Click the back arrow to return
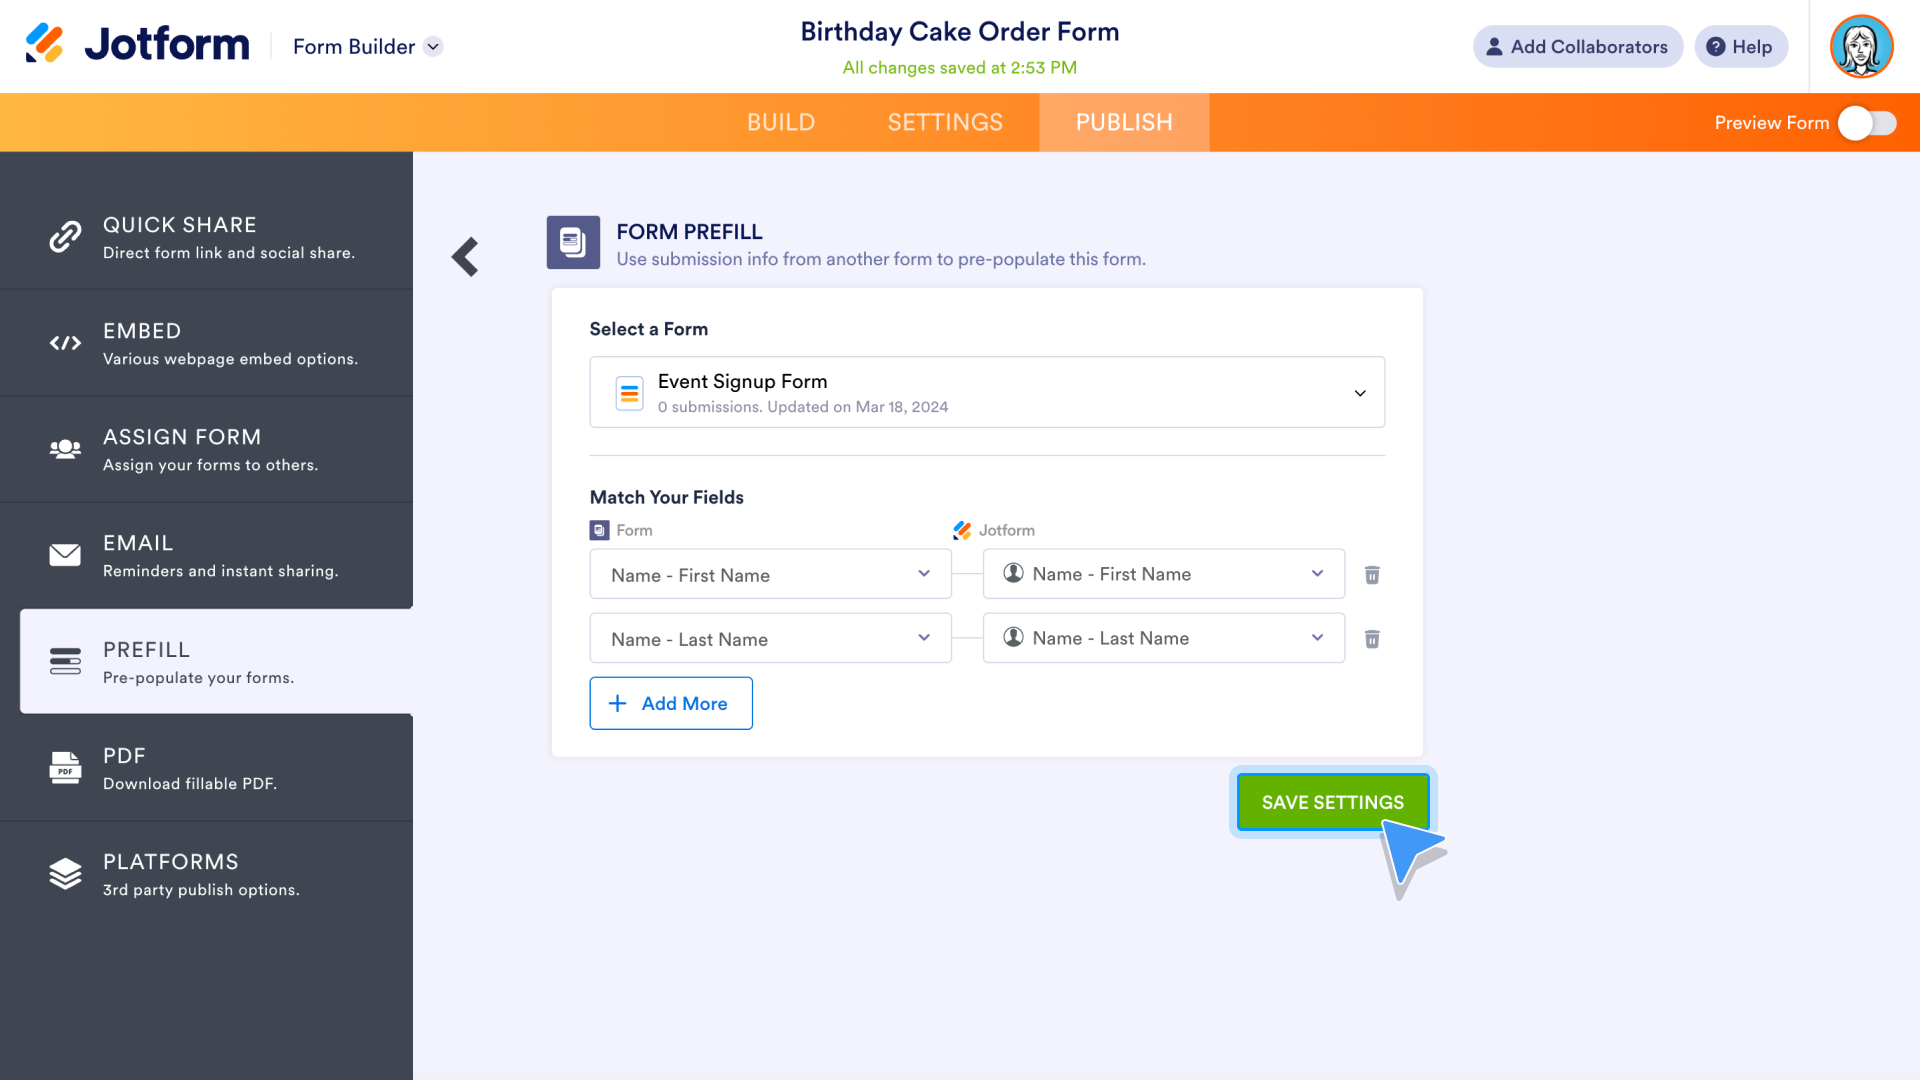This screenshot has height=1080, width=1920. 465,256
